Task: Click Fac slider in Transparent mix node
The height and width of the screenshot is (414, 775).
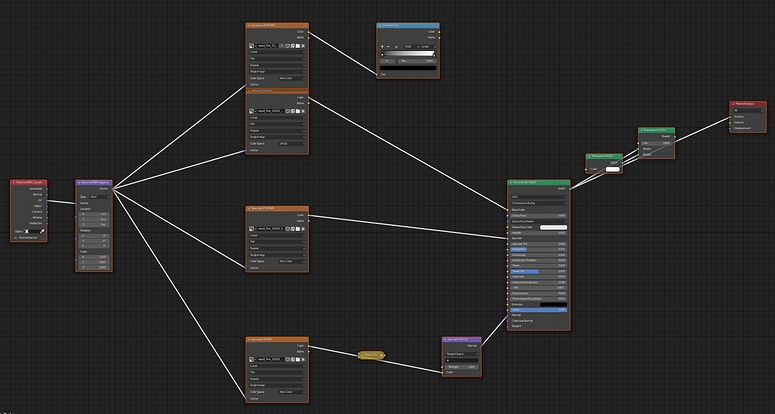Action: click(656, 143)
